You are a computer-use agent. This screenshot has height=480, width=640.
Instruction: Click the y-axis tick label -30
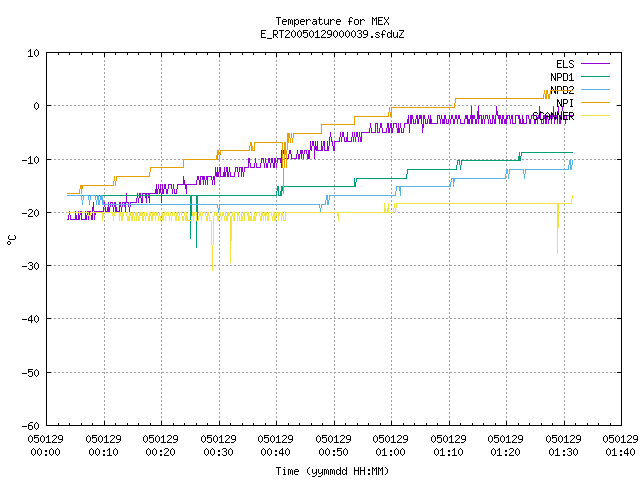31,266
